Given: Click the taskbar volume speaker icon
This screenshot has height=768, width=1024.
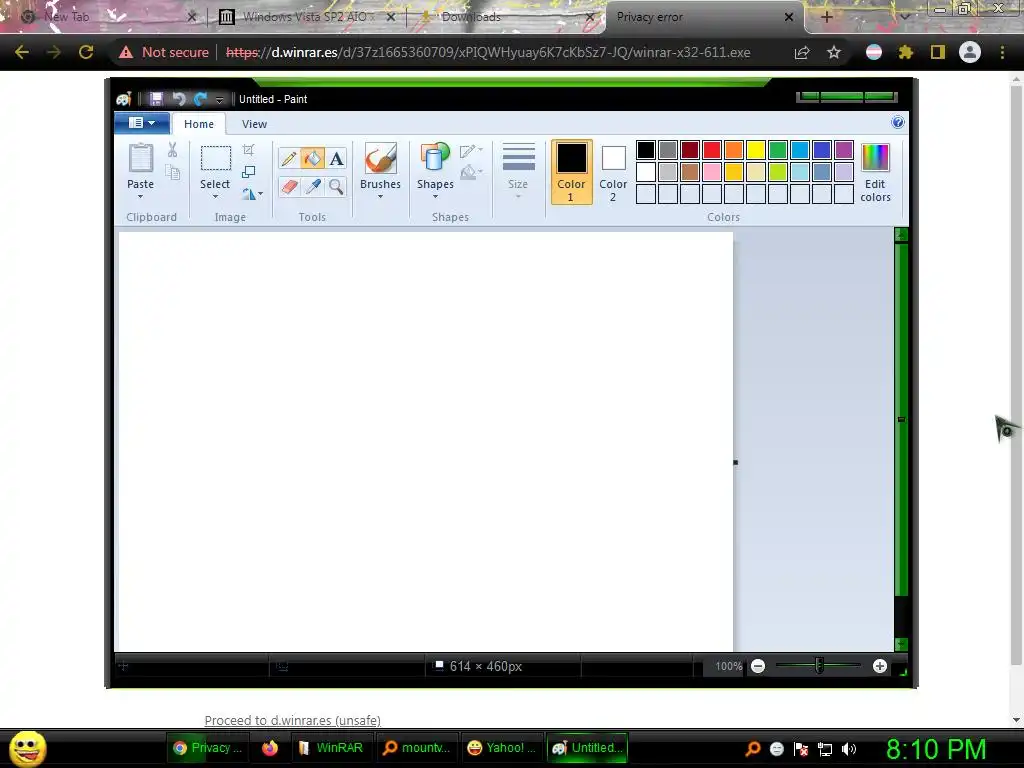Looking at the screenshot, I should [x=849, y=749].
